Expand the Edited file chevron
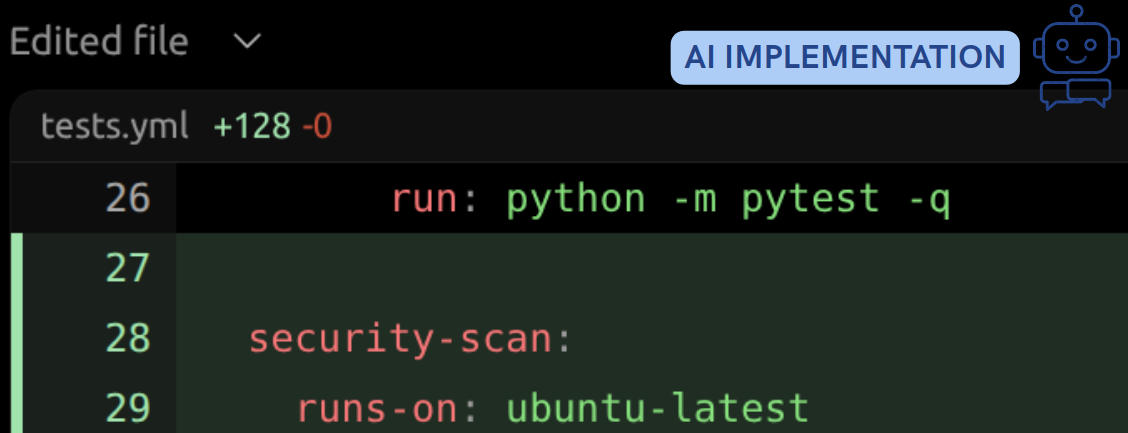Viewport: 1128px width, 433px height. click(246, 42)
